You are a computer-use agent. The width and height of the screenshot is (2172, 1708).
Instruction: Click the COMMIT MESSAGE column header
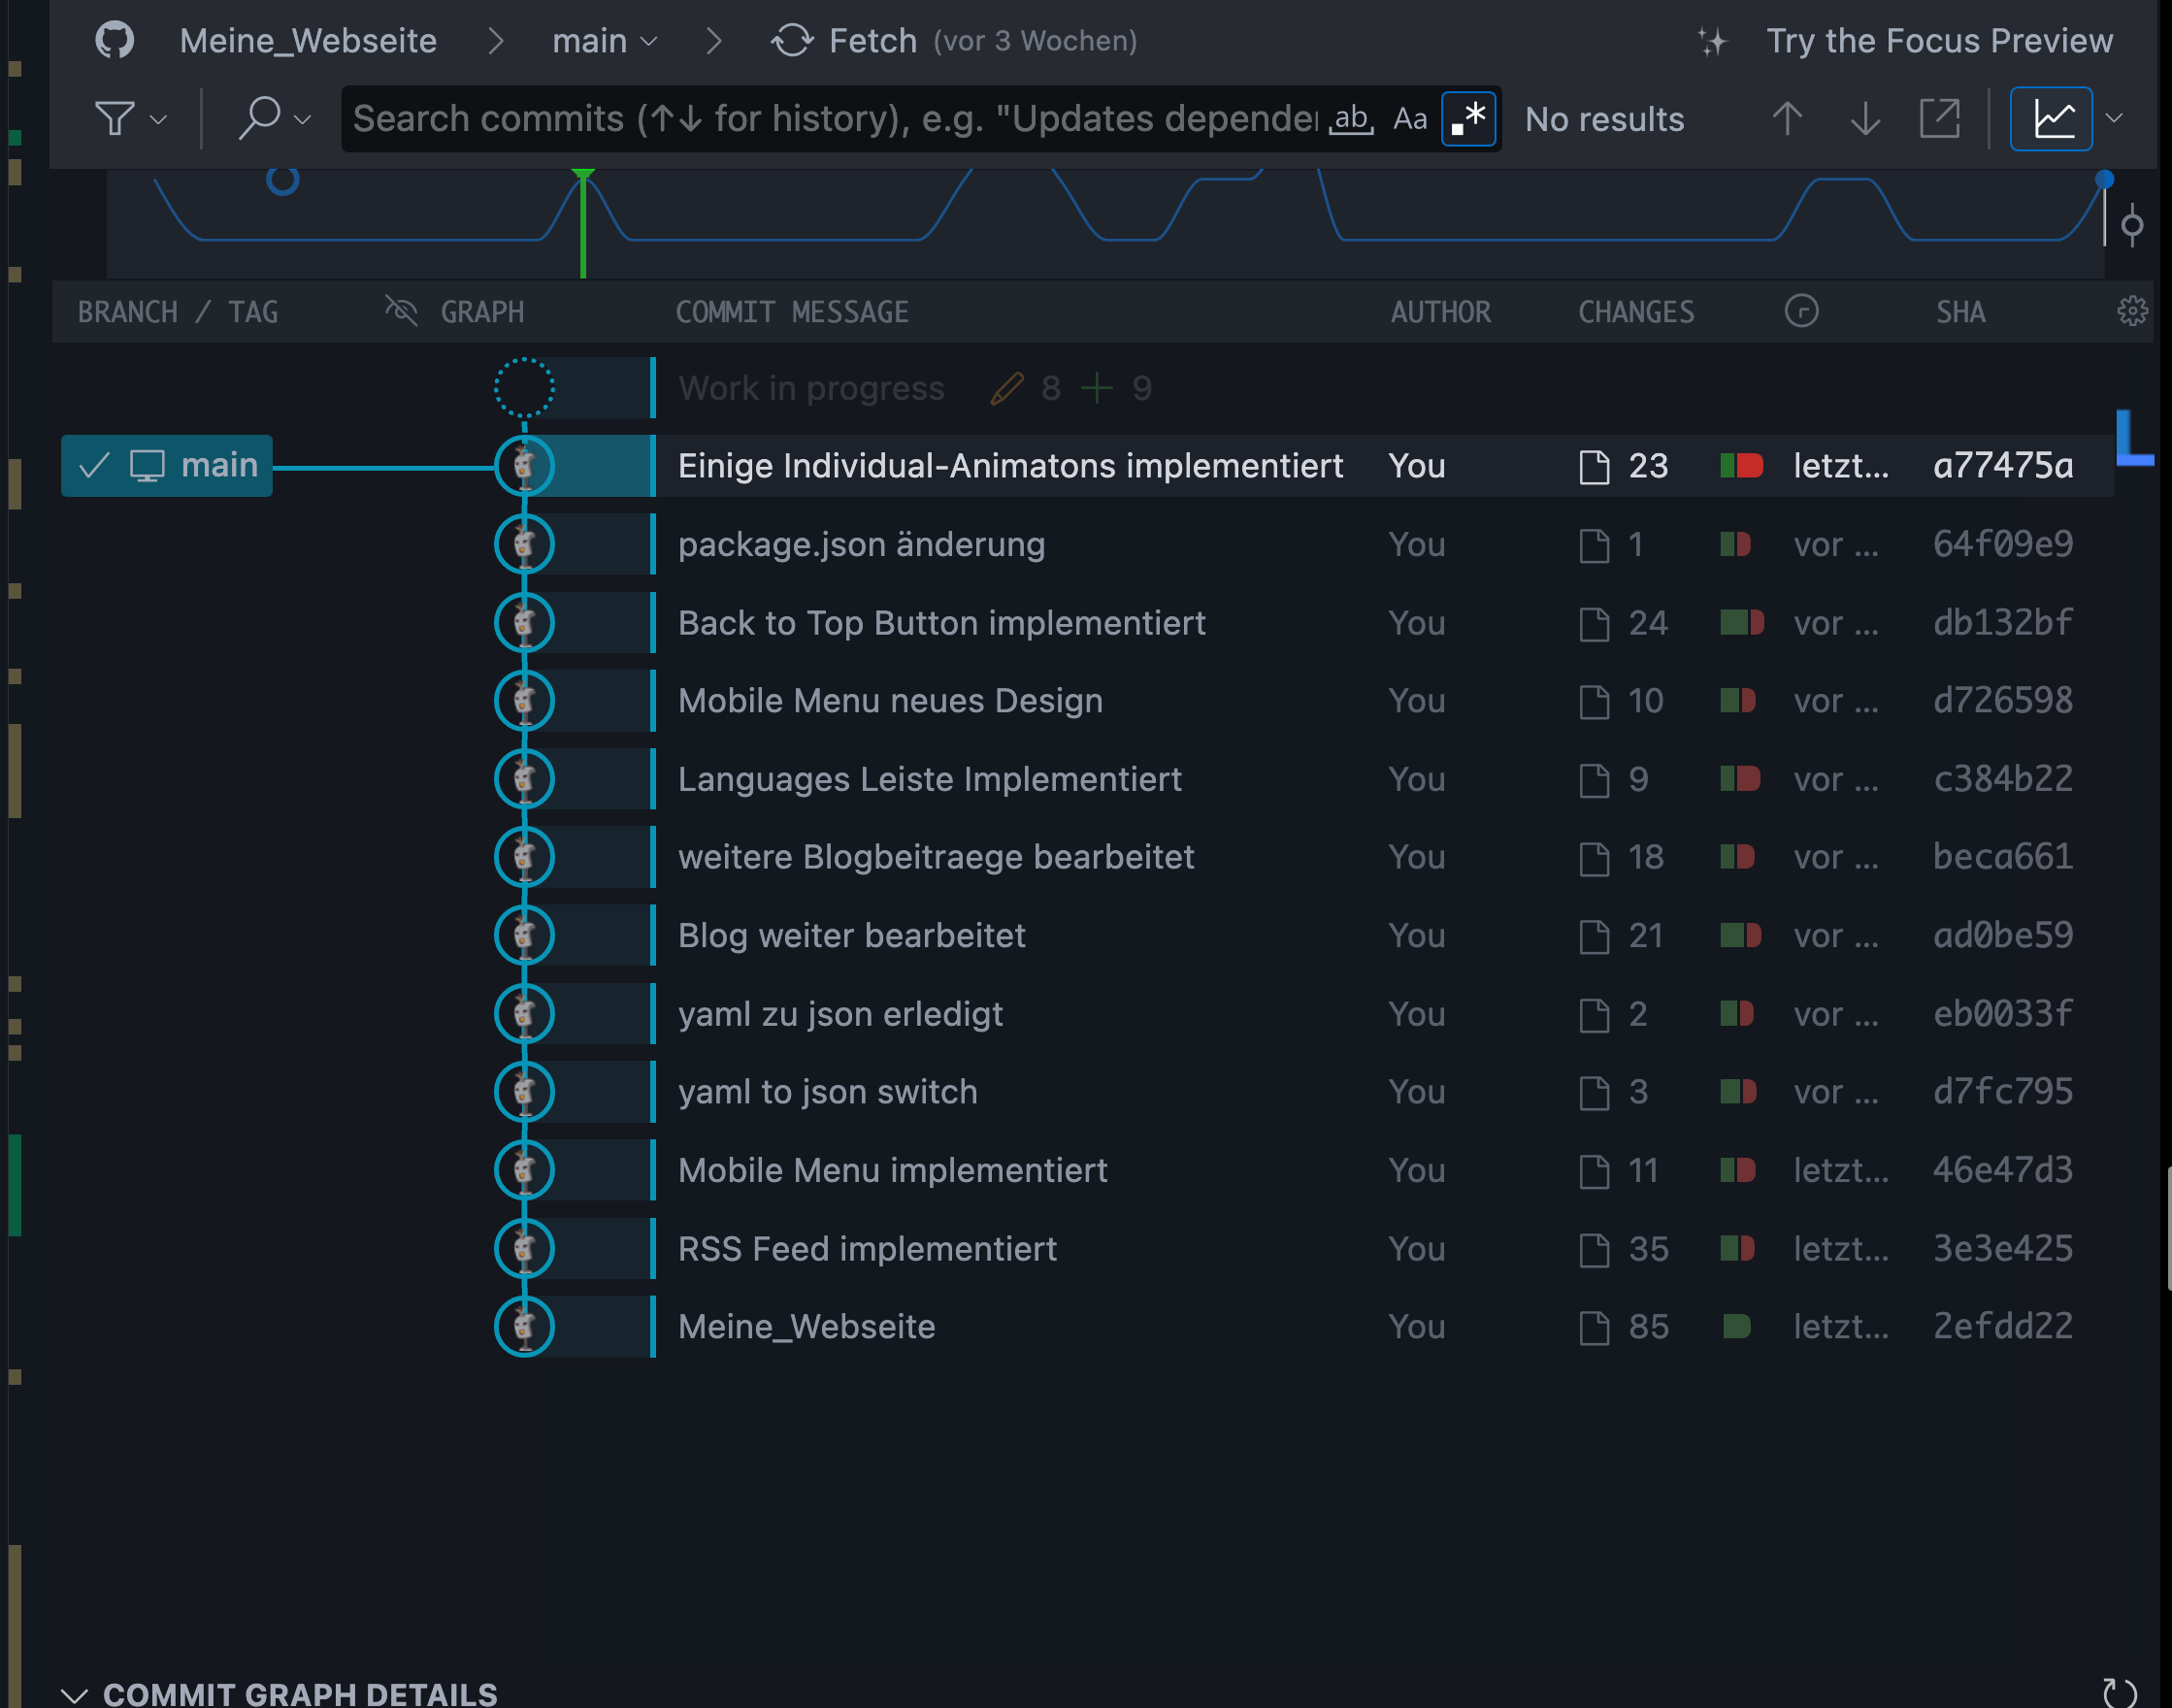click(792, 312)
